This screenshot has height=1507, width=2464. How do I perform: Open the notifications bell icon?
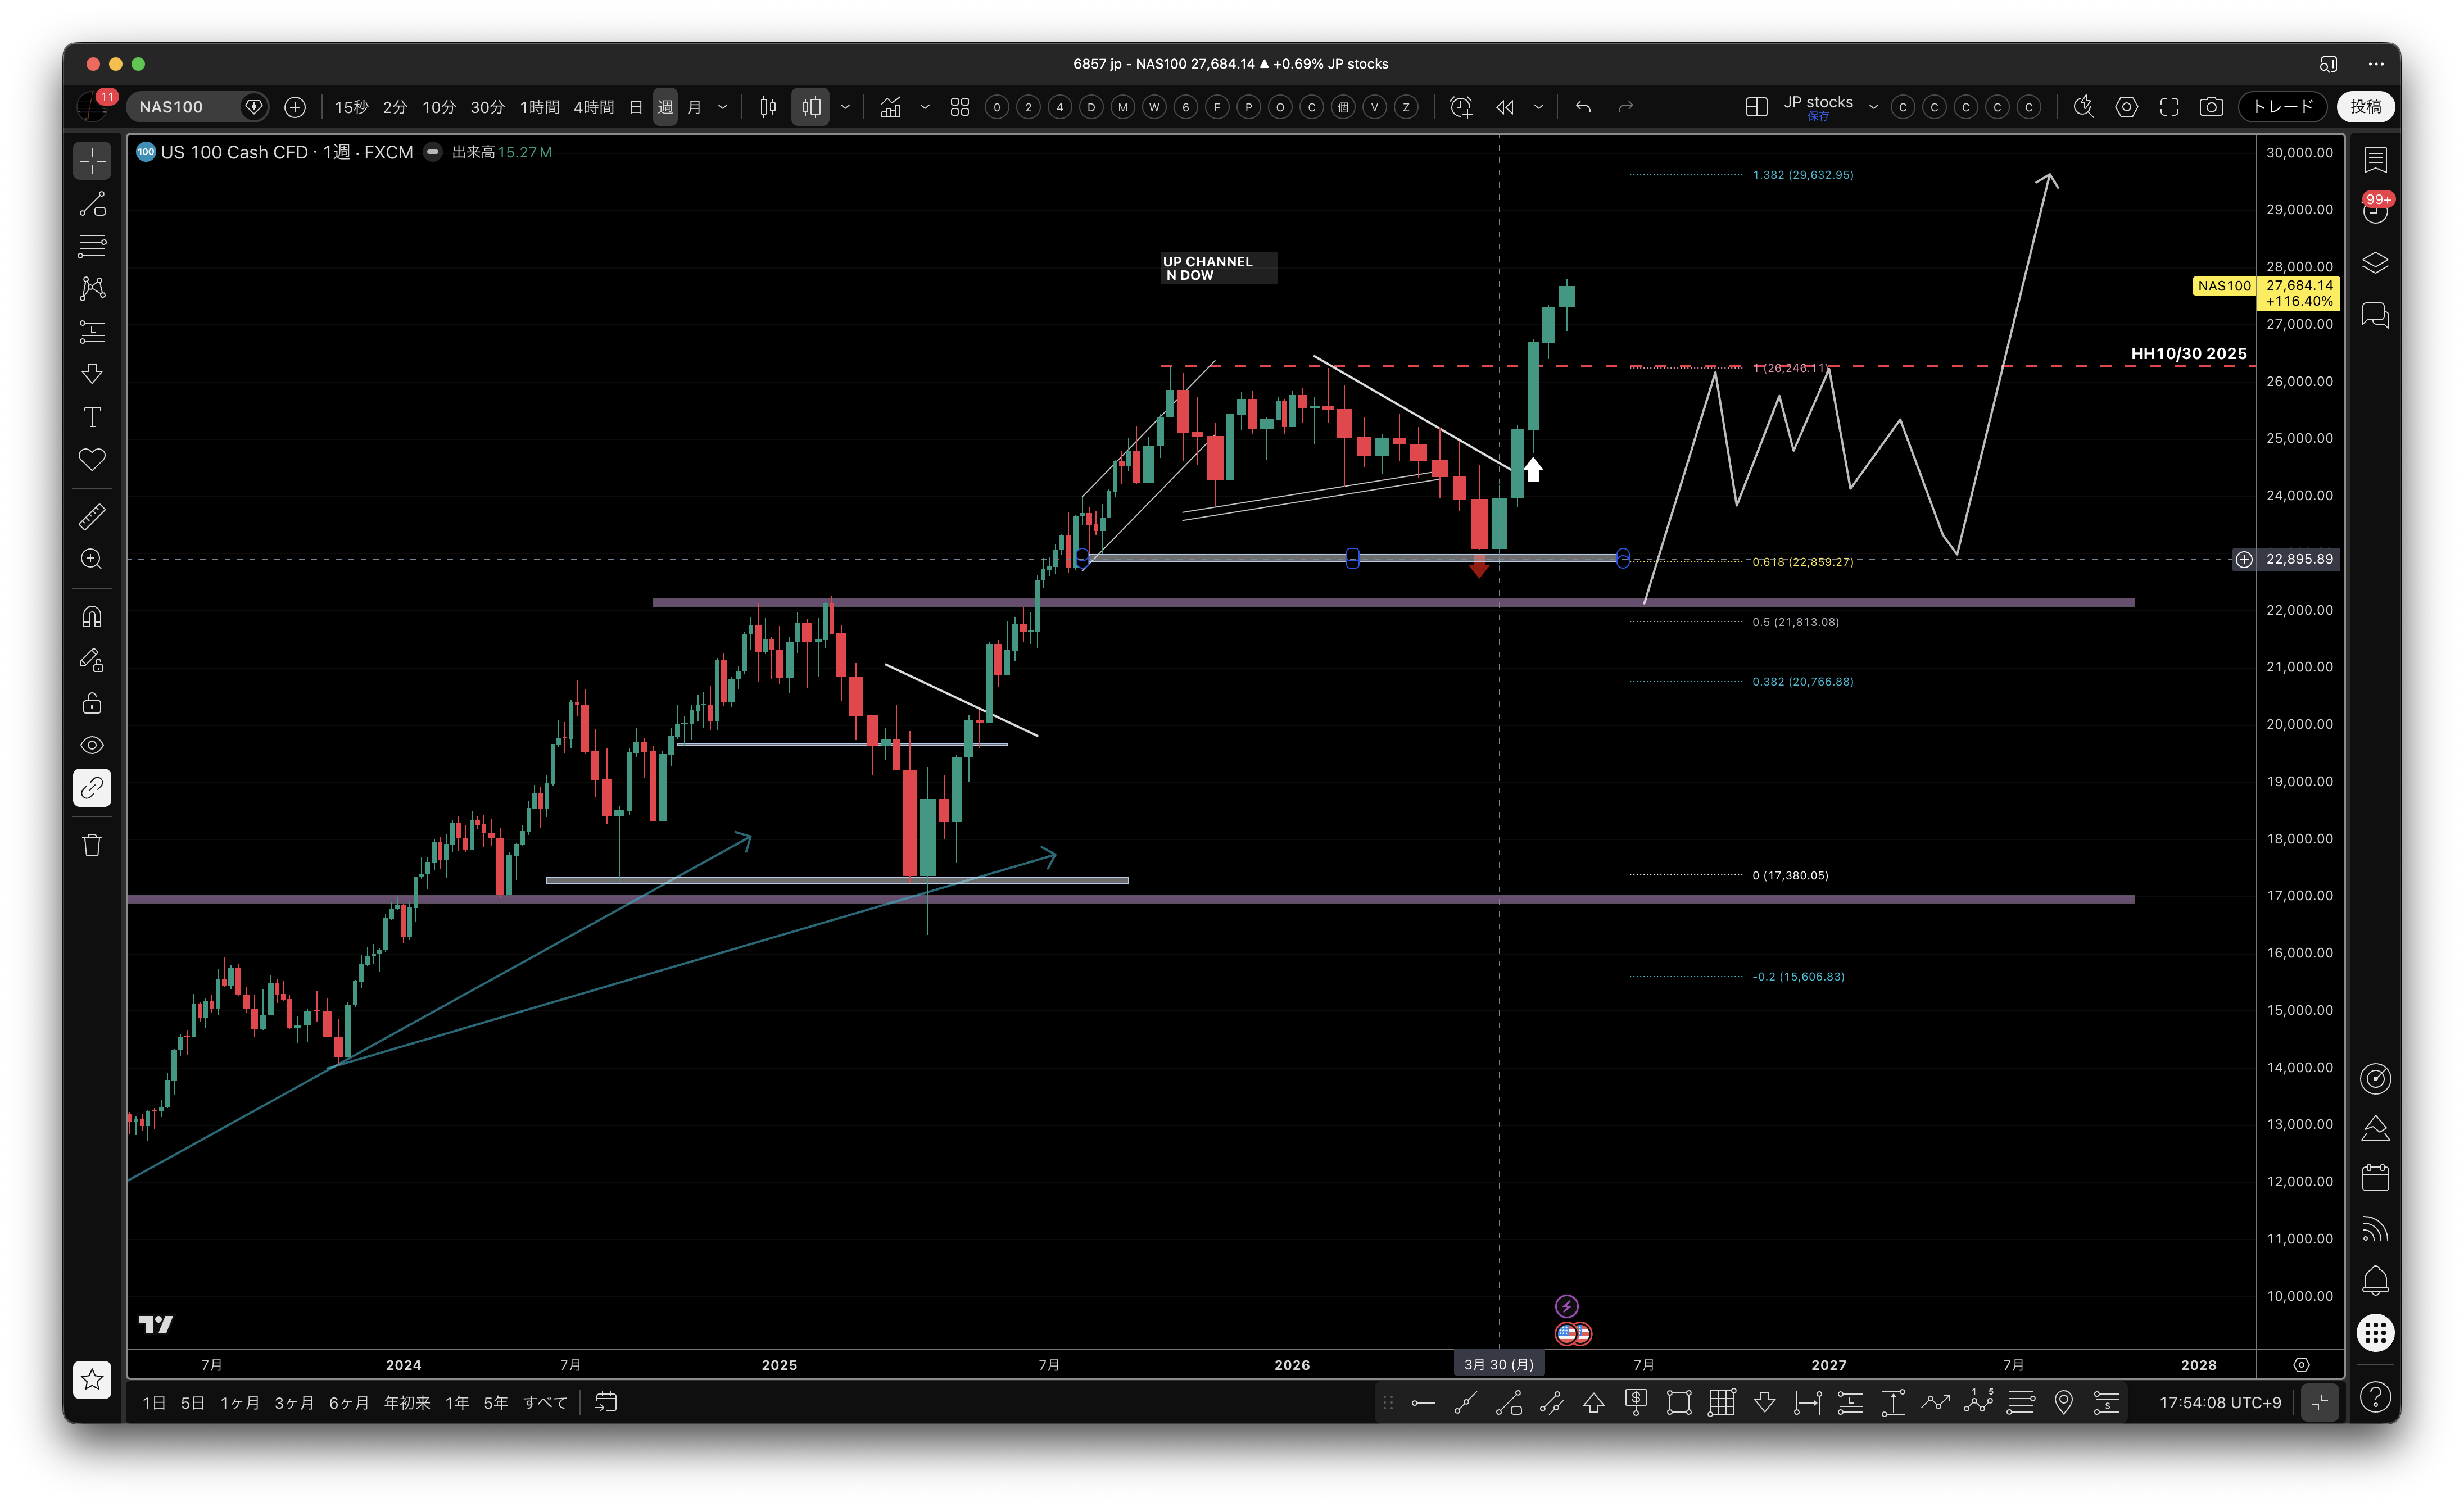point(2375,1280)
